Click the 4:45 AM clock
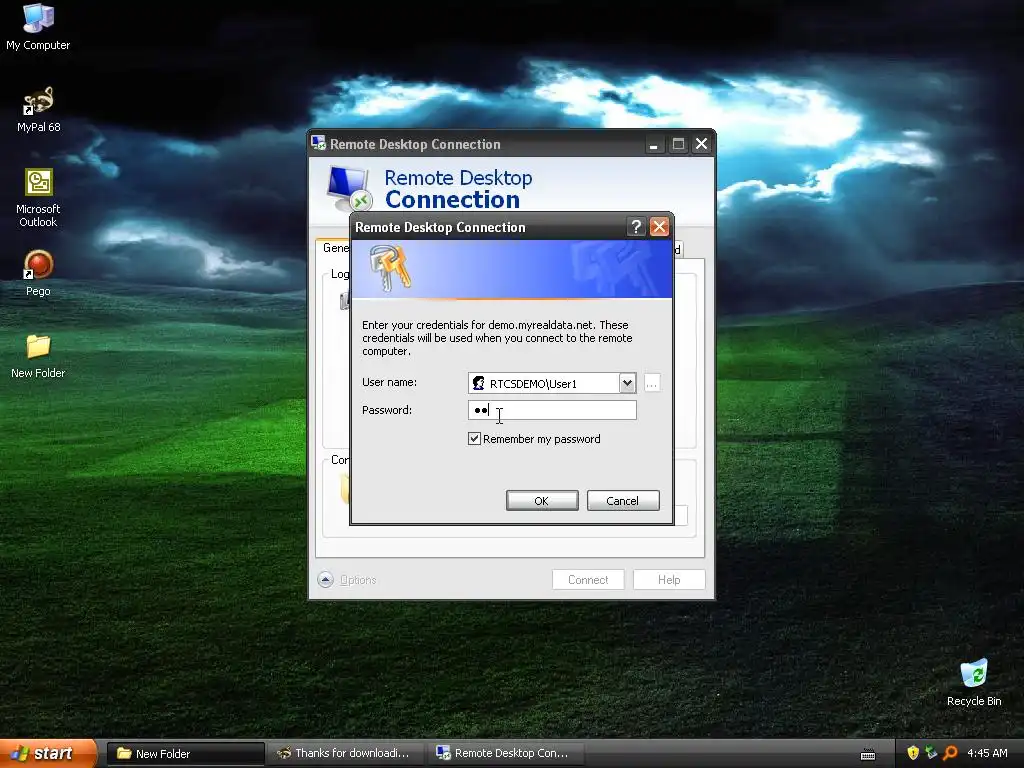The image size is (1024, 768). [x=987, y=753]
